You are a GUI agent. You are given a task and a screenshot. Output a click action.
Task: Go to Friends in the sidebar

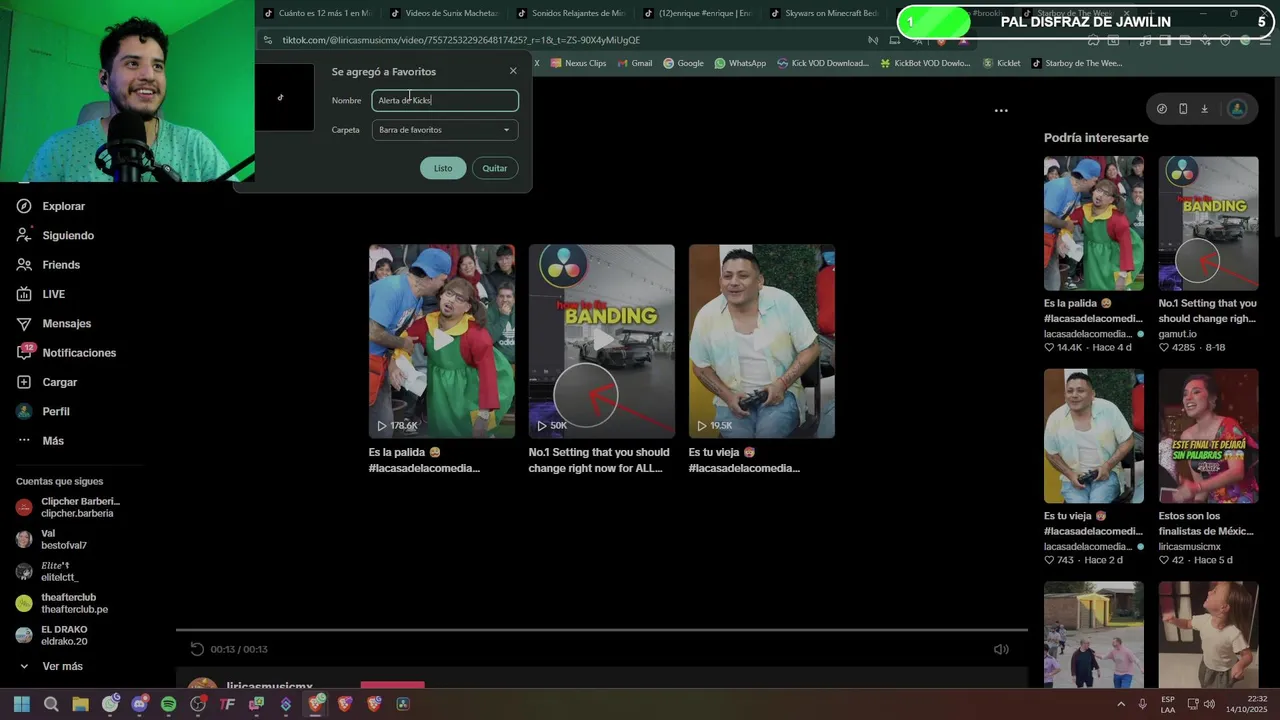click(x=49, y=265)
